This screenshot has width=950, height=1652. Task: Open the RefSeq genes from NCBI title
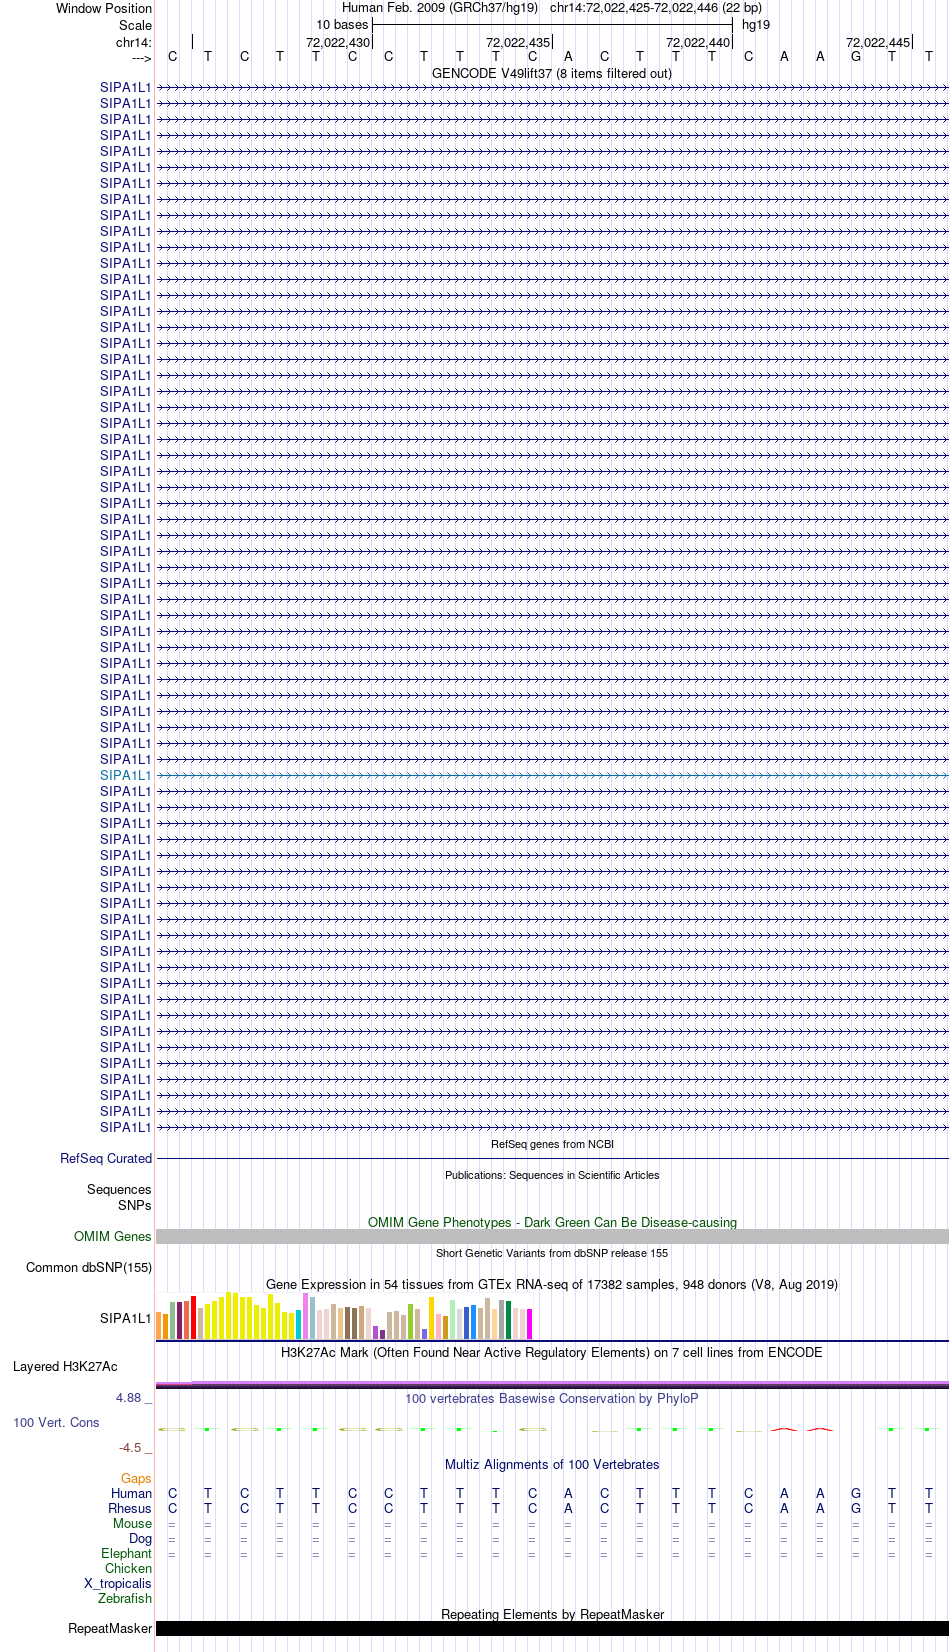pyautogui.click(x=552, y=1144)
